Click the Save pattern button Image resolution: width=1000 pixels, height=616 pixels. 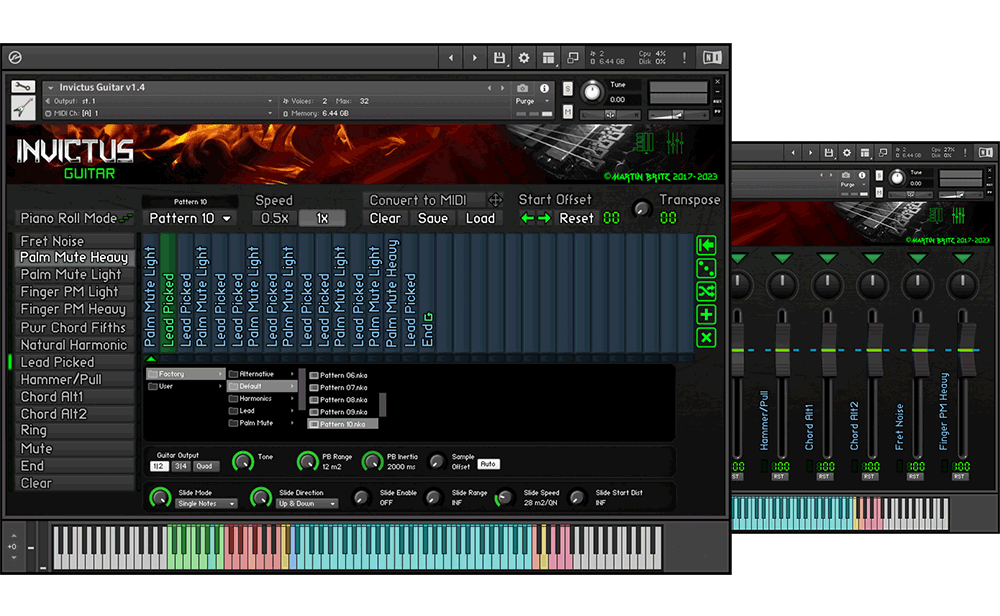[432, 218]
